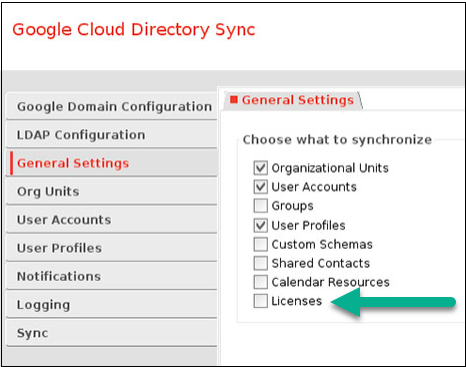Uncheck the Organizational Units checkbox
Screen dimensions: 466x367
260,168
